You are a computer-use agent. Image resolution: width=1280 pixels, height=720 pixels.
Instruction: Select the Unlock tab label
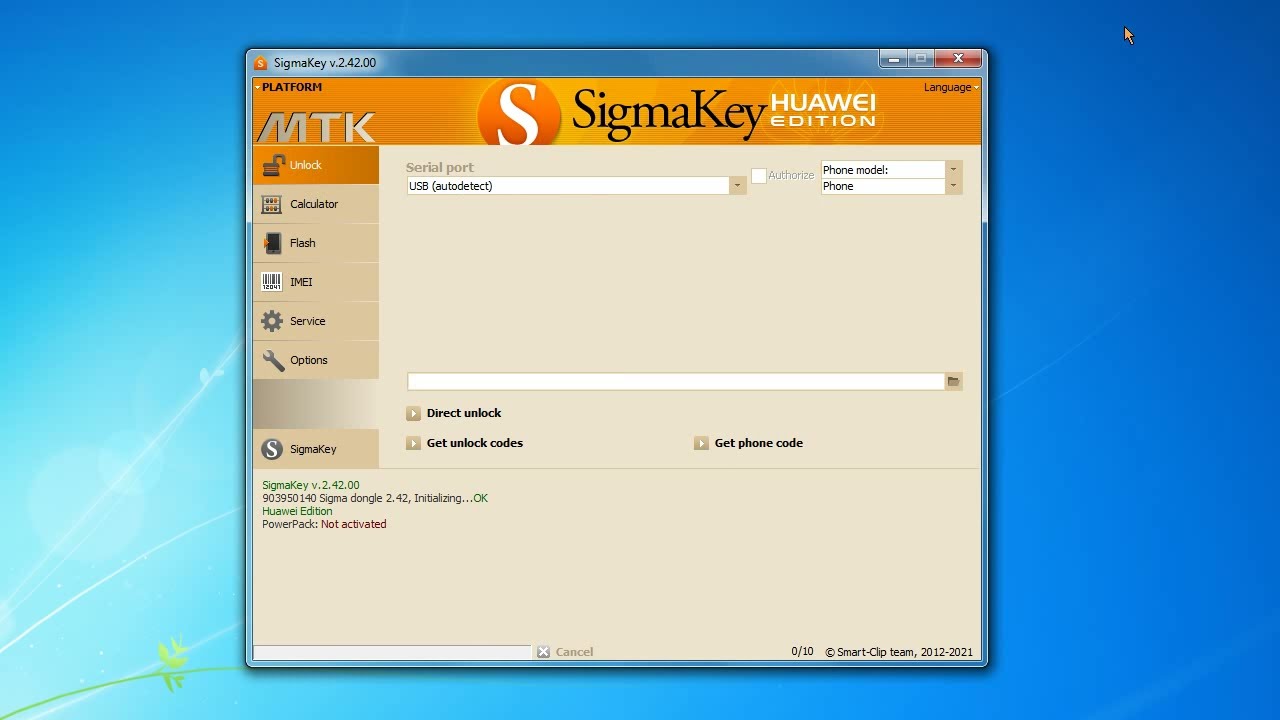point(306,165)
